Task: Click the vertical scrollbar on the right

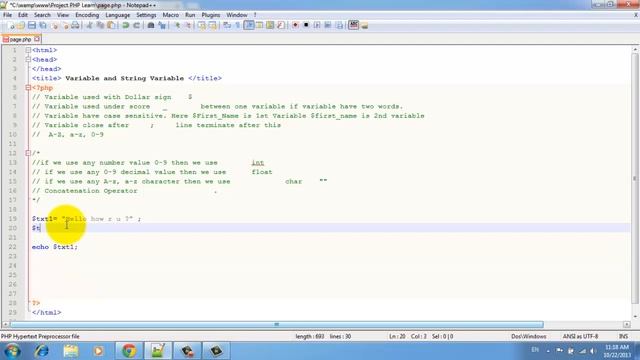Action: click(x=635, y=178)
